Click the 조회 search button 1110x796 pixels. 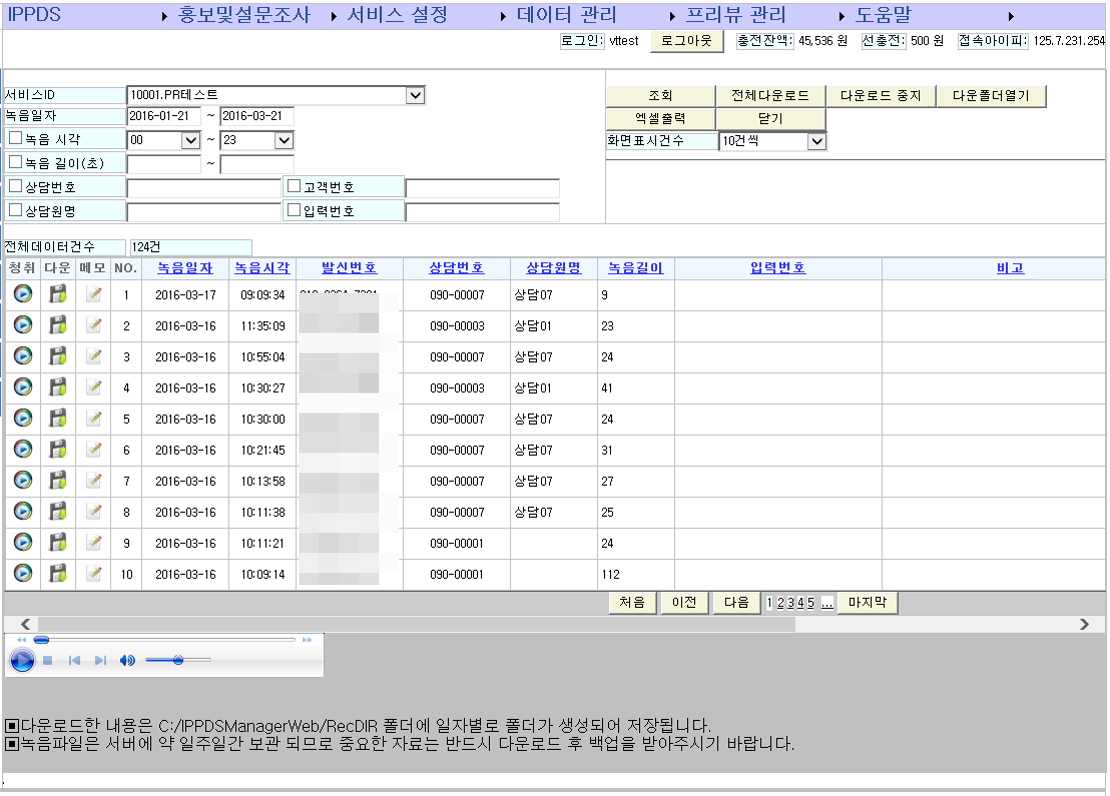click(660, 96)
